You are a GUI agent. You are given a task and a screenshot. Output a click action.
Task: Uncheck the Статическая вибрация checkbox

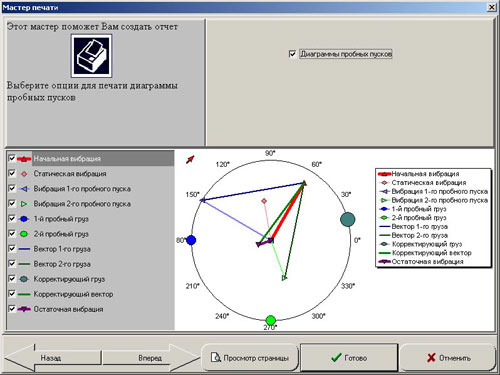(12, 173)
